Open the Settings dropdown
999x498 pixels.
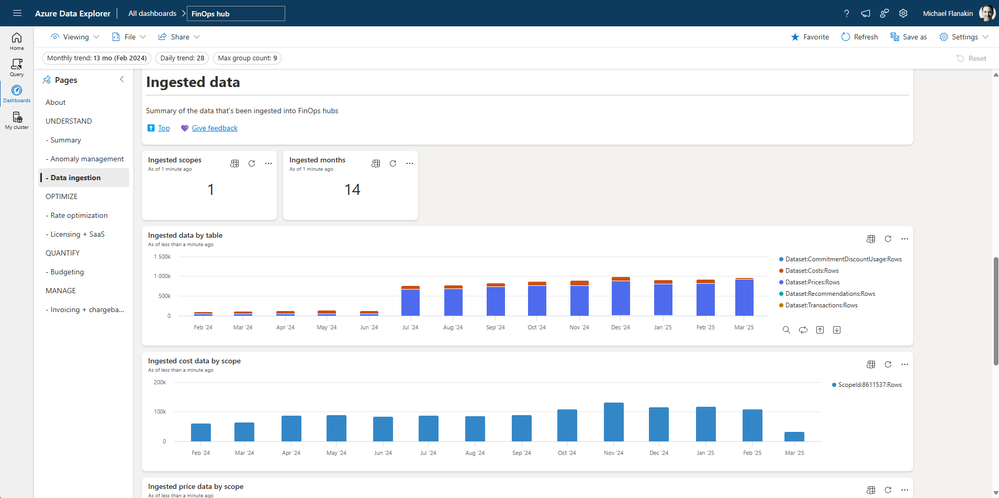coord(964,36)
